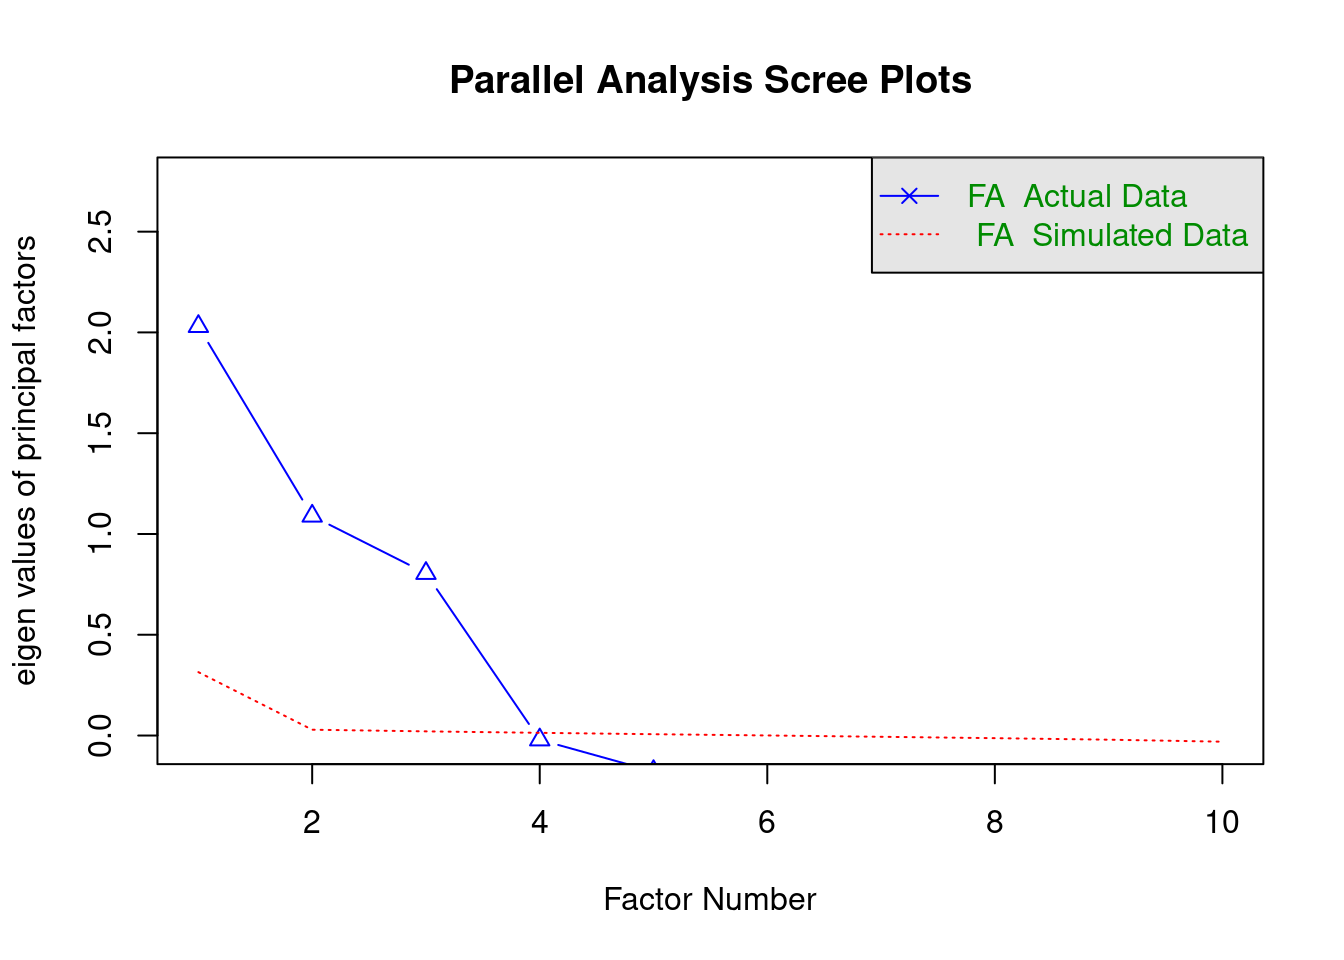Click the "Parallel Analysis Scree Plots" title
Image resolution: width=1344 pixels, height=960 pixels.
710,80
